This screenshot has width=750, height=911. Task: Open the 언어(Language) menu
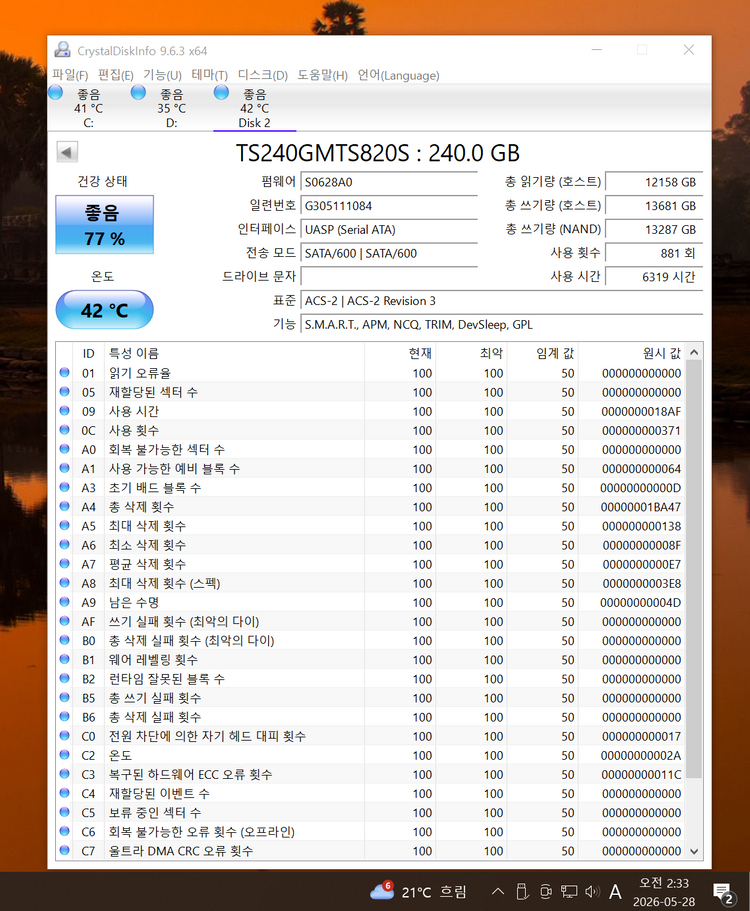398,76
